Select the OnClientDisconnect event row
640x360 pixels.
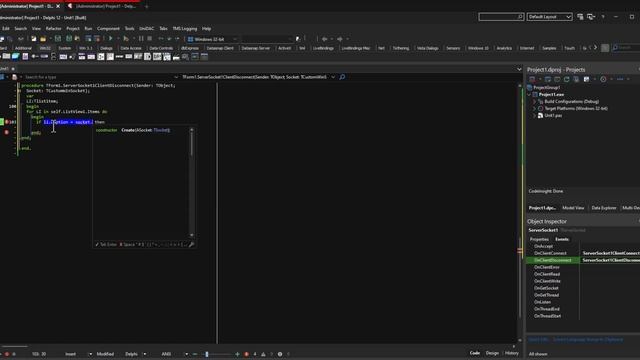coord(583,260)
